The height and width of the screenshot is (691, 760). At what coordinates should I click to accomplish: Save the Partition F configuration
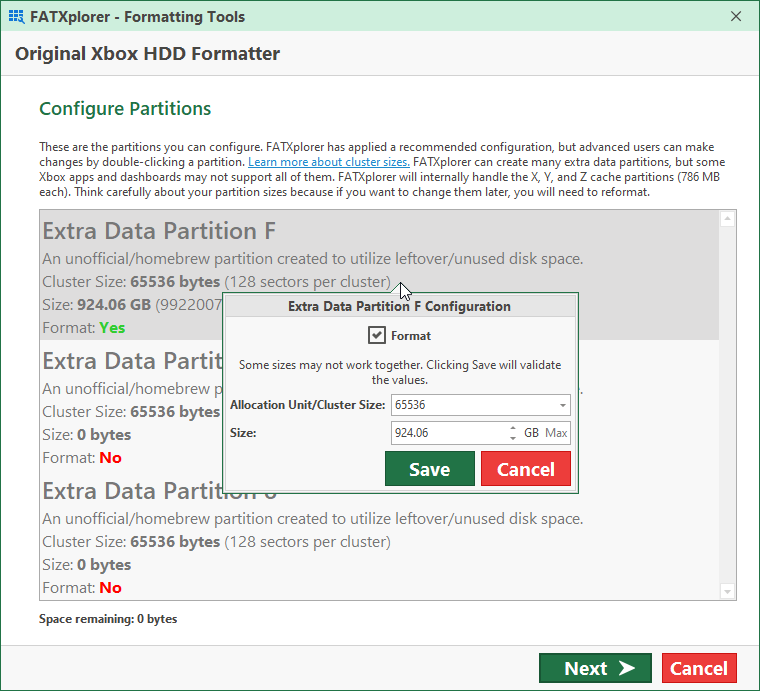coord(429,469)
